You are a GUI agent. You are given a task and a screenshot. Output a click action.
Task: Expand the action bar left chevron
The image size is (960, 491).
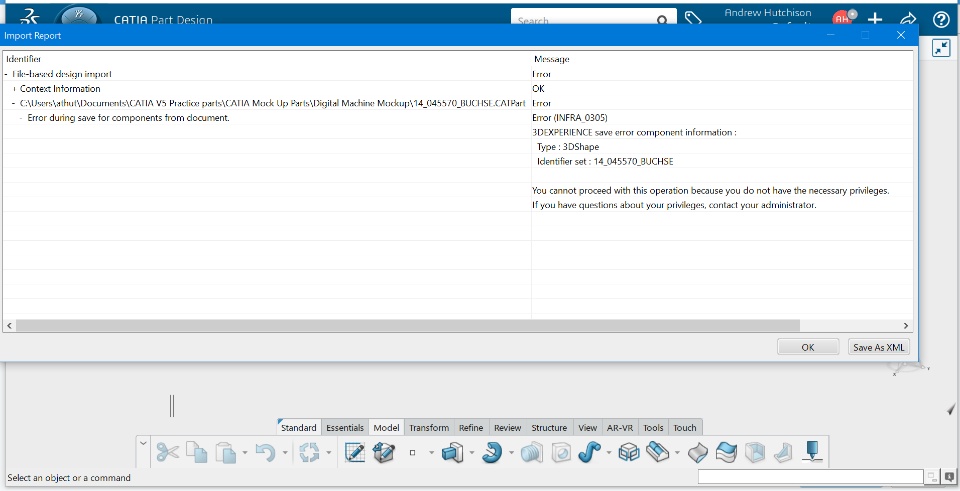[143, 444]
